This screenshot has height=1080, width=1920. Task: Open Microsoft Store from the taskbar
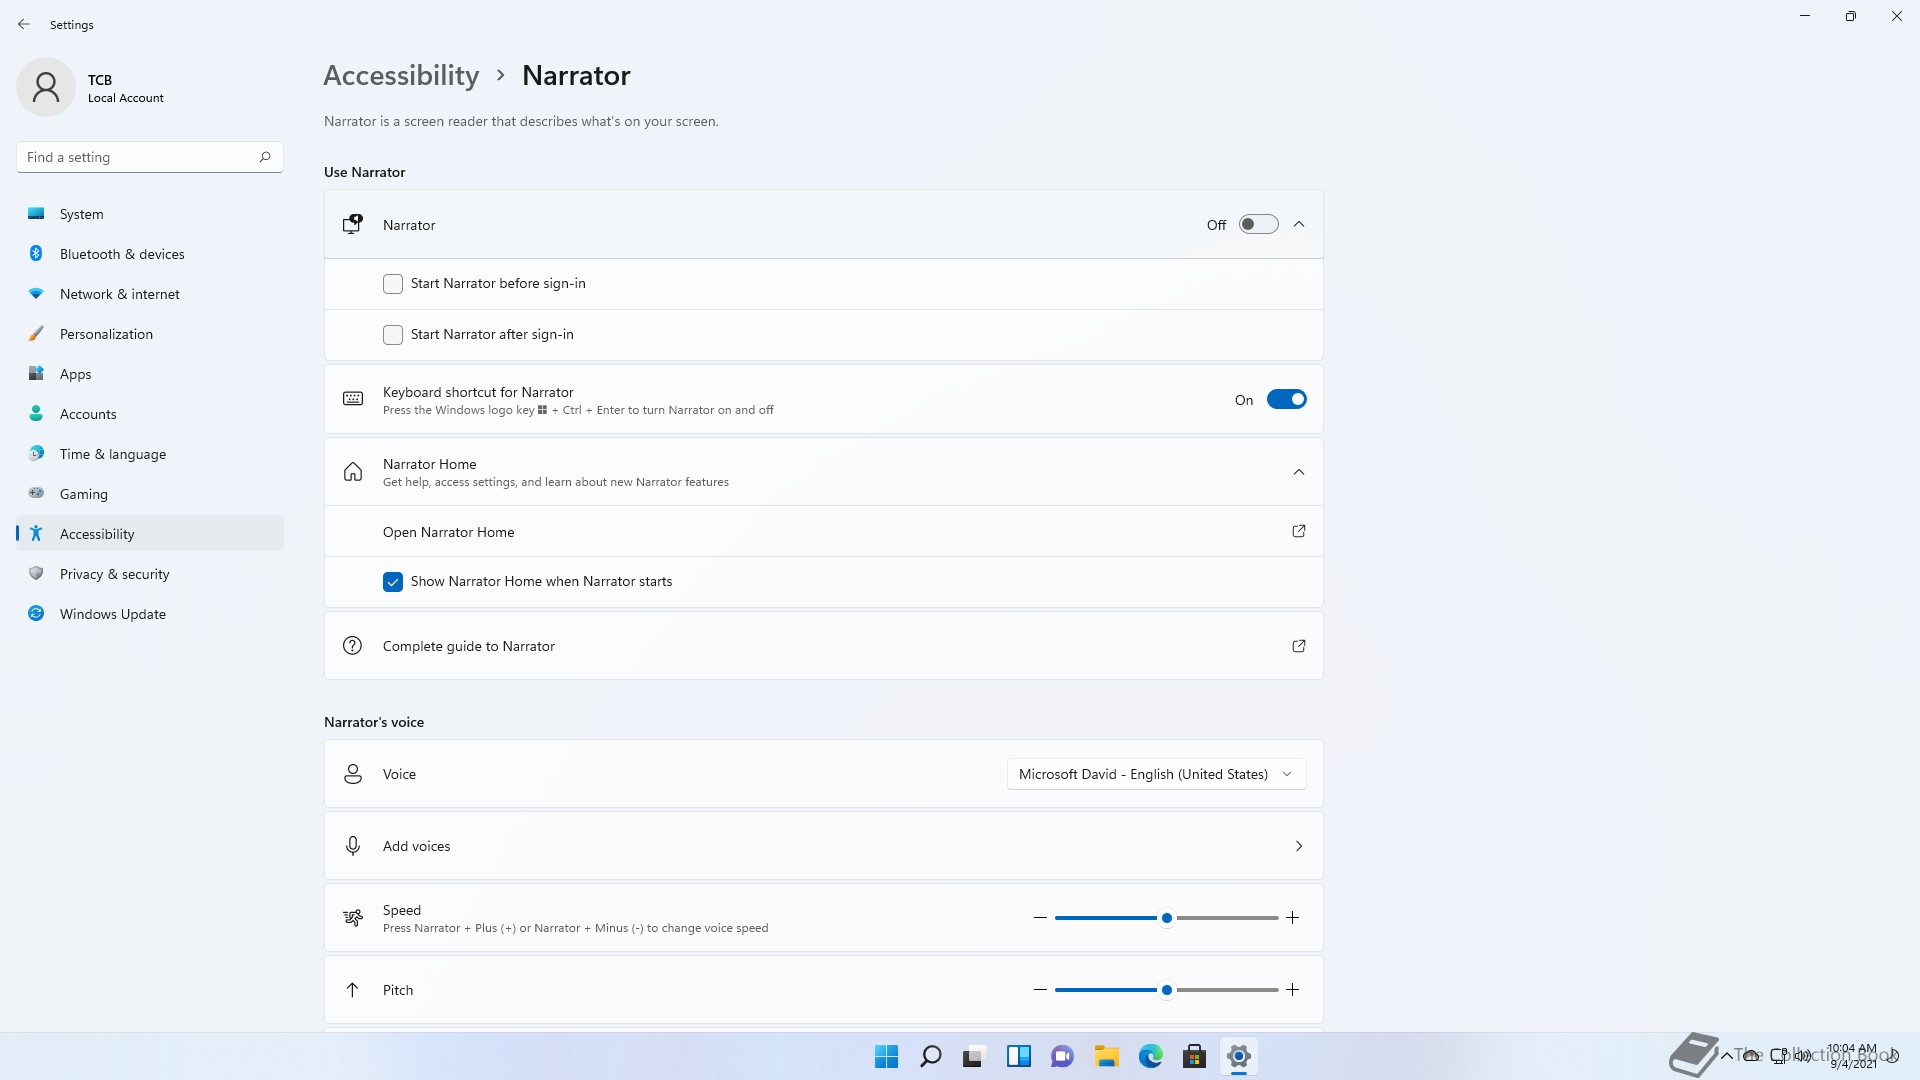coord(1194,1056)
